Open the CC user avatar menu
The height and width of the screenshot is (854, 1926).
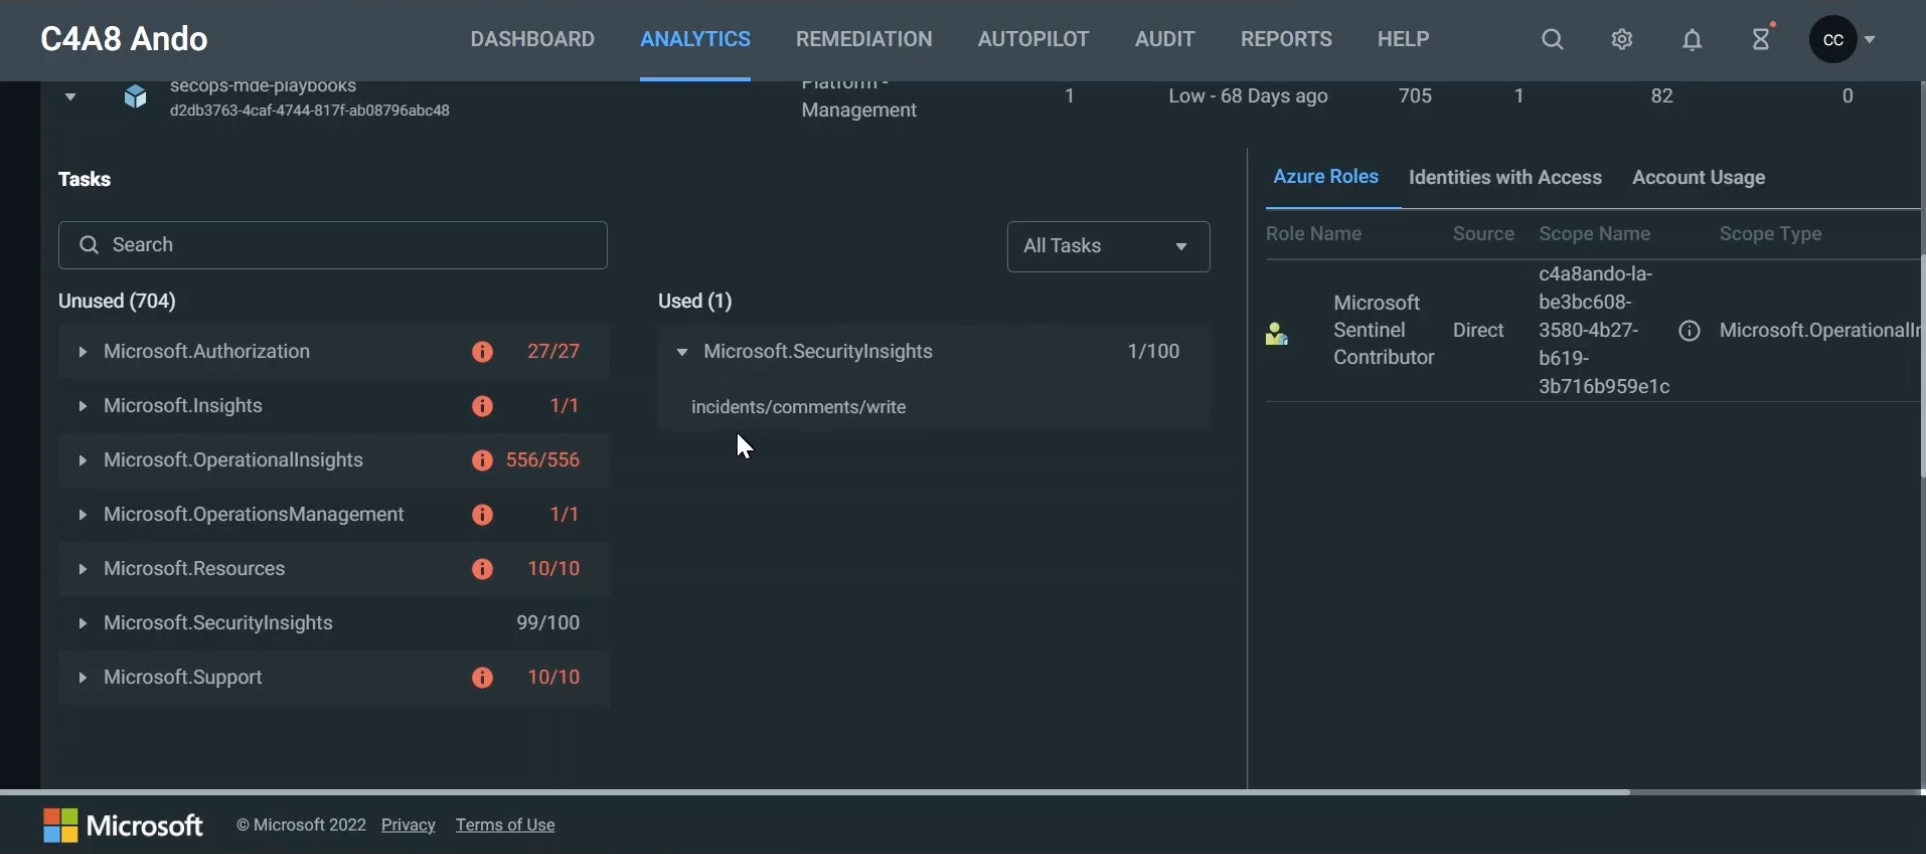tap(1833, 40)
